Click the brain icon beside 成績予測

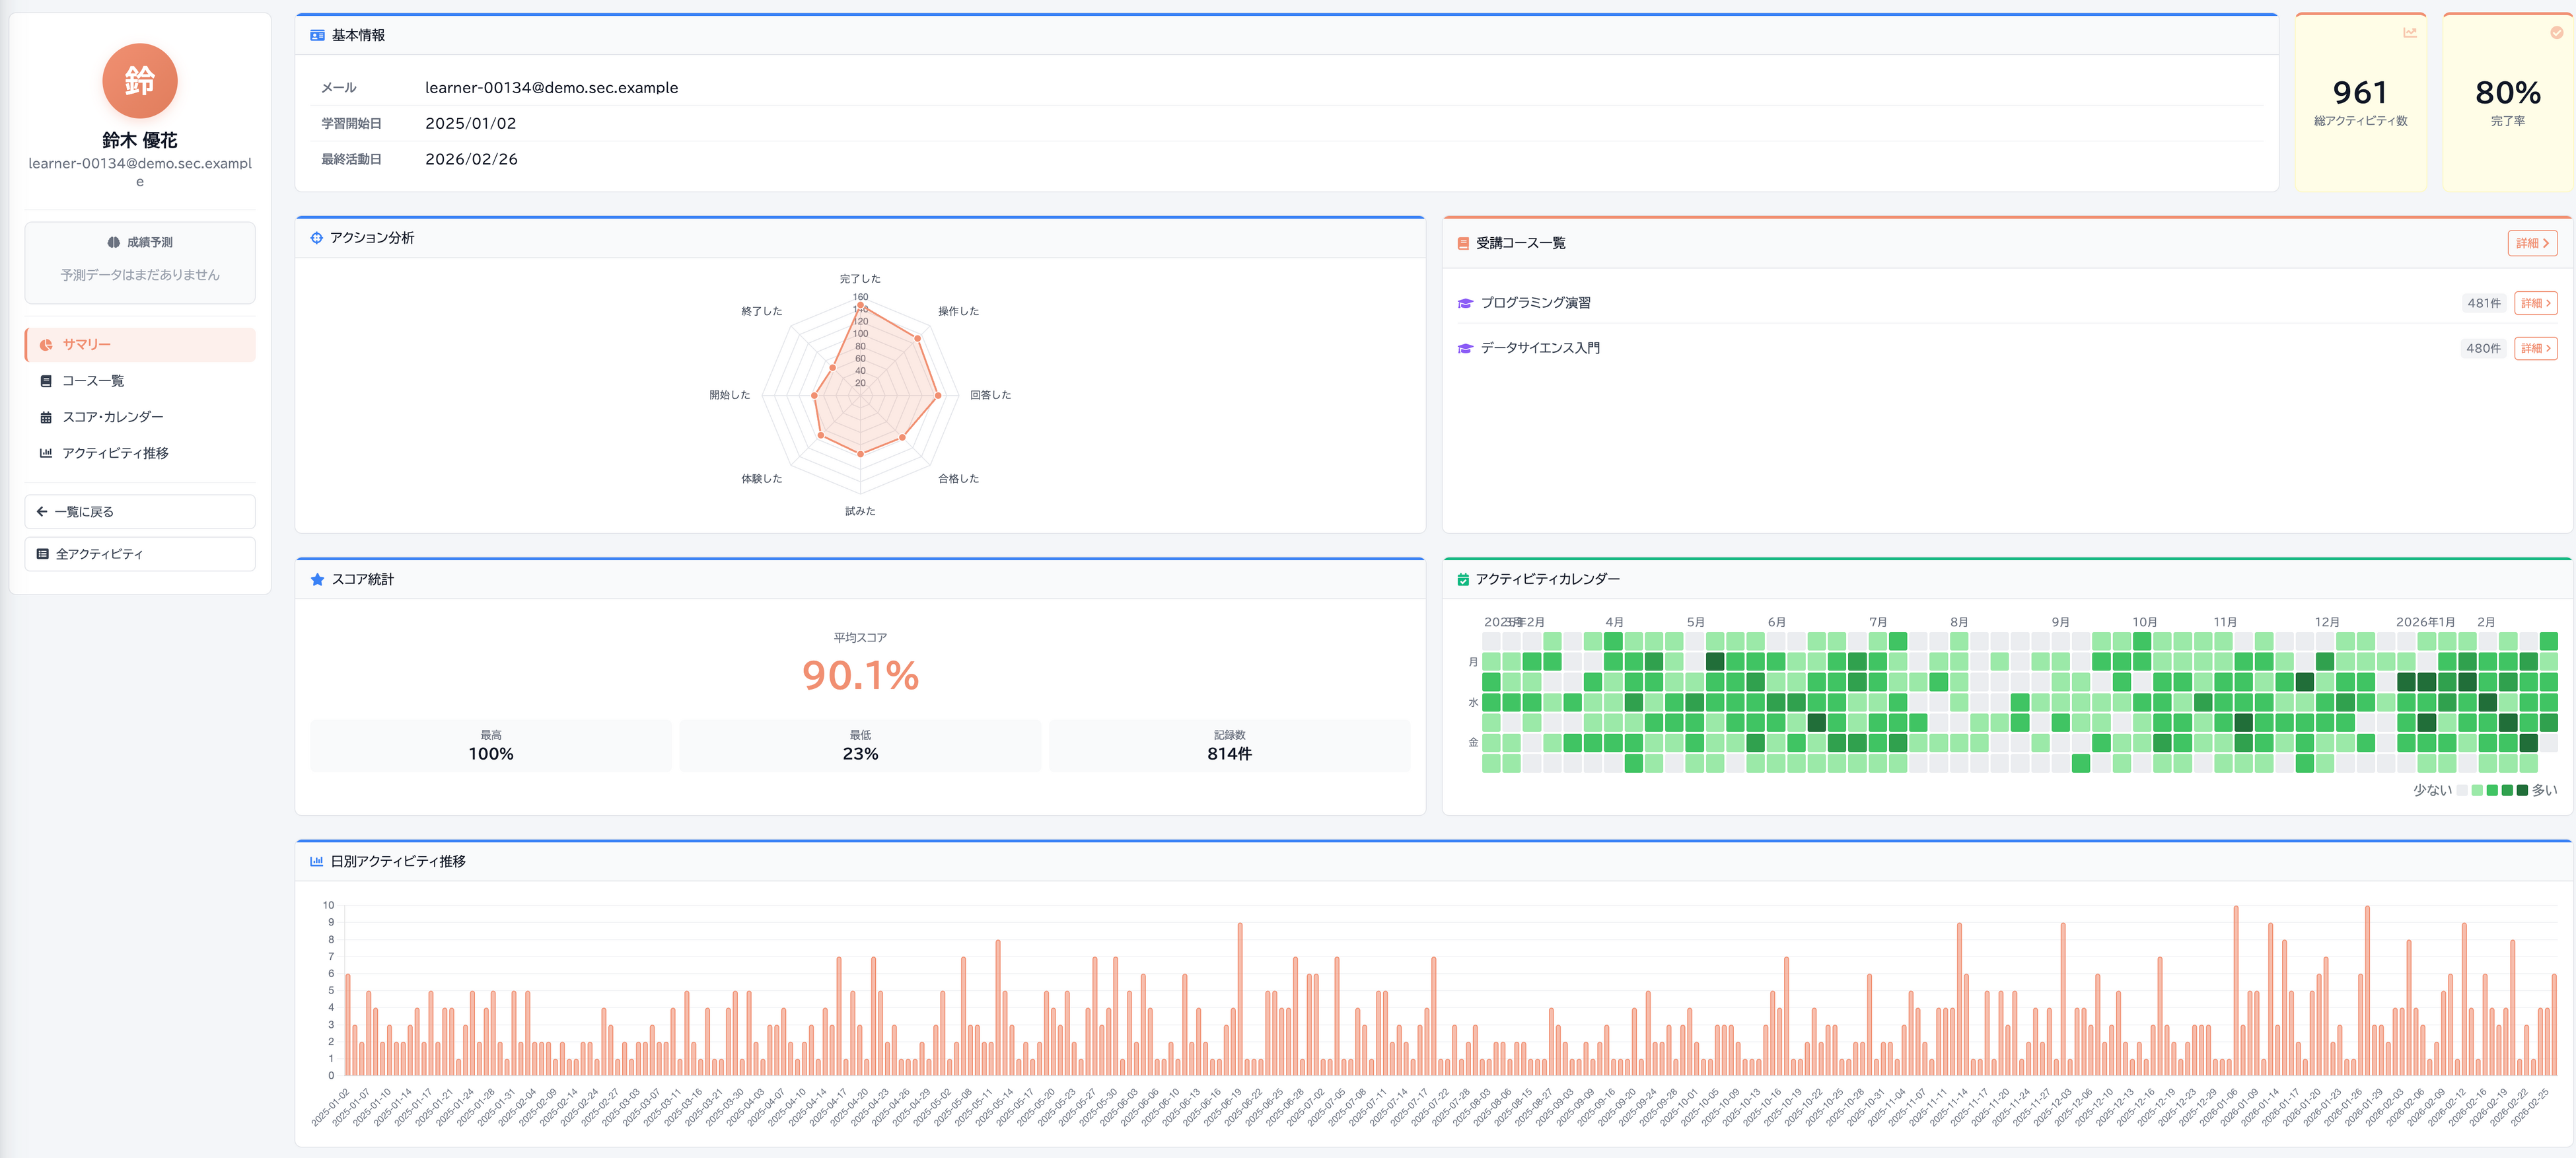tap(113, 242)
